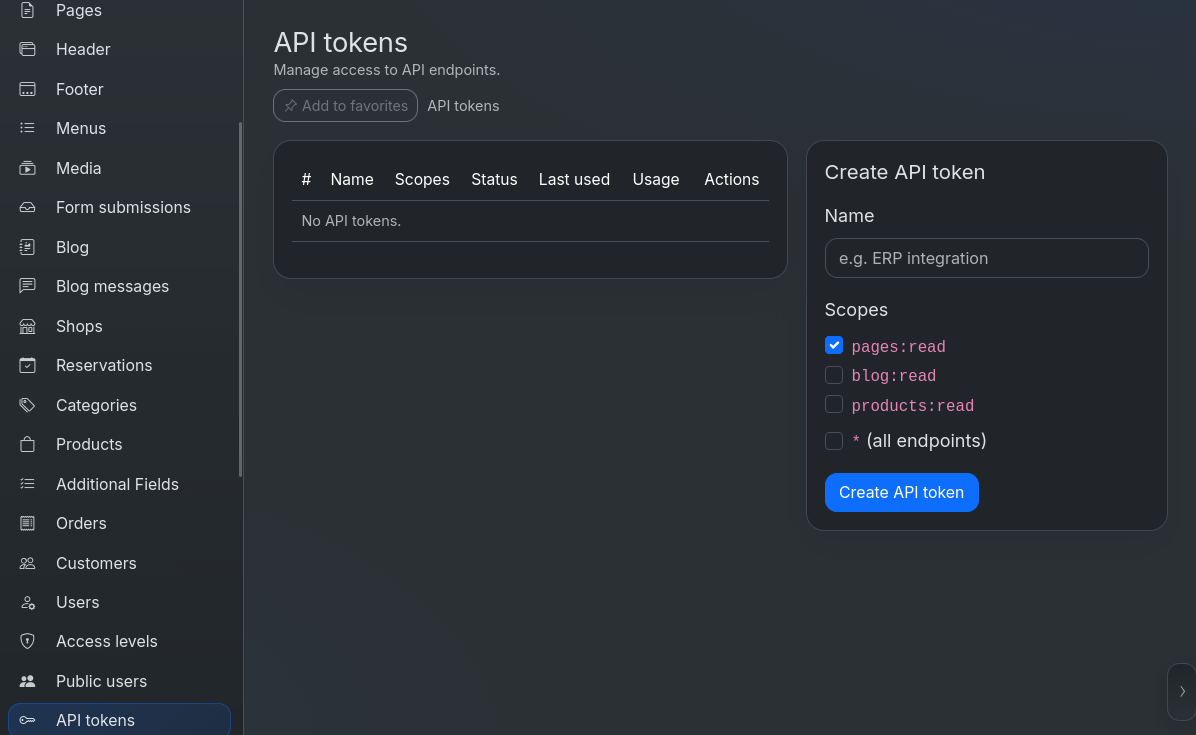Click the API tokens key icon
The width and height of the screenshot is (1196, 735).
click(27, 721)
